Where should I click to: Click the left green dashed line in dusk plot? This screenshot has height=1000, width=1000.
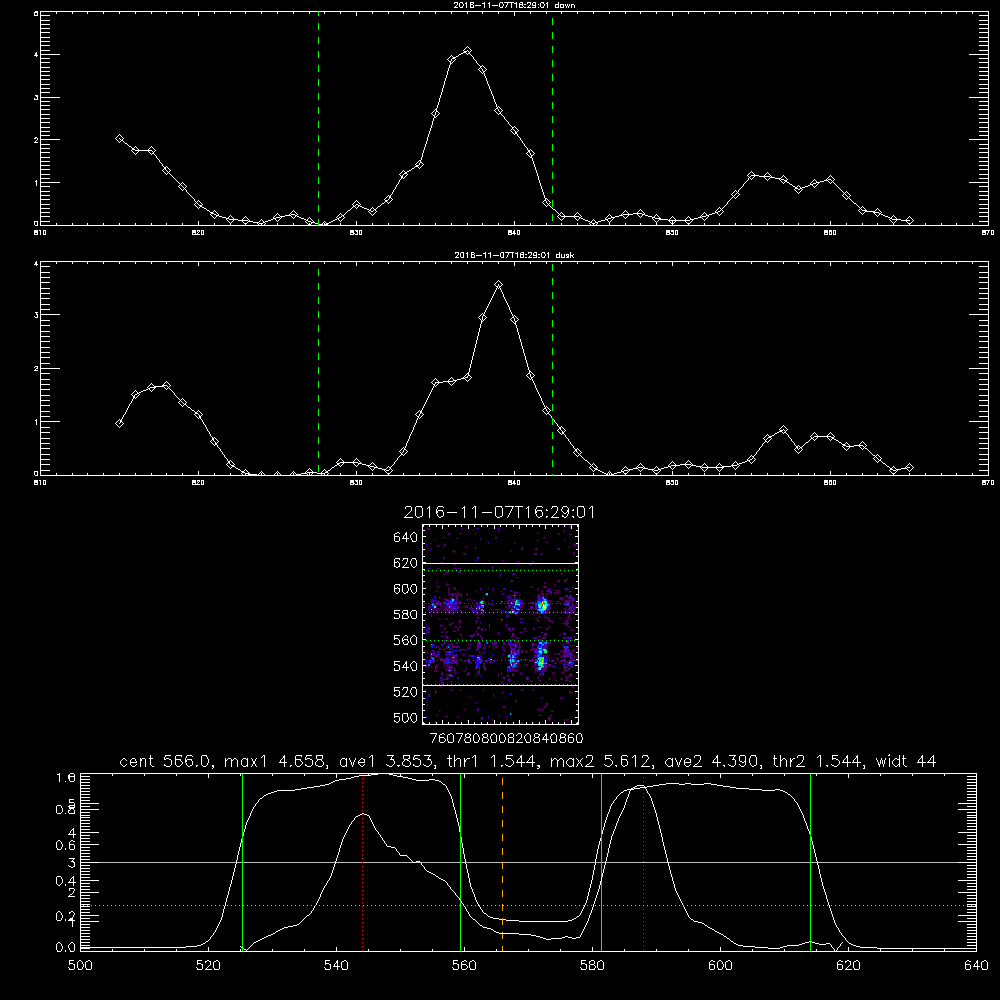pos(318,368)
